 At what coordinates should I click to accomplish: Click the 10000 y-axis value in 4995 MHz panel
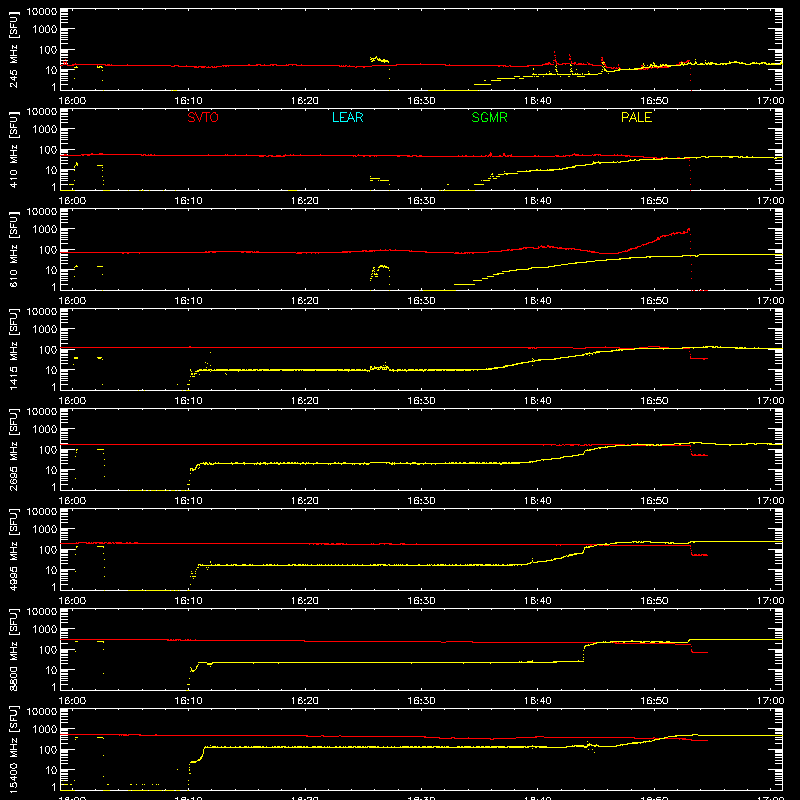(42, 512)
